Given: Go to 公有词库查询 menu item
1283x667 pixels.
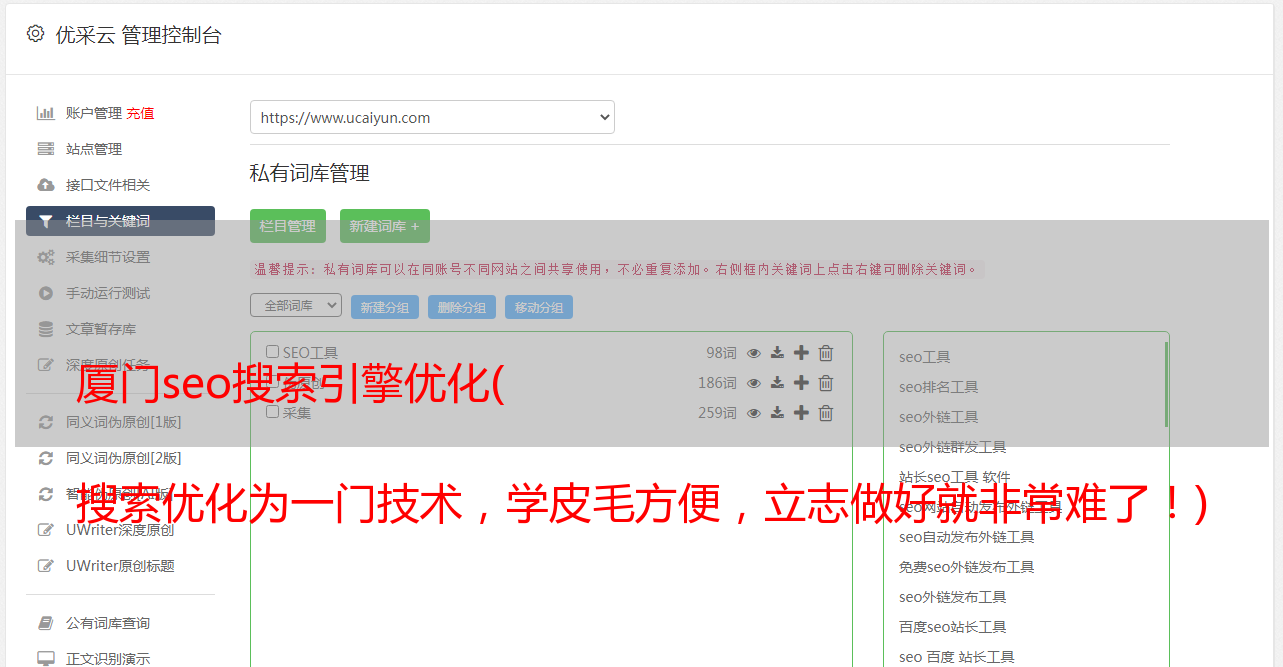Looking at the screenshot, I should point(107,623).
